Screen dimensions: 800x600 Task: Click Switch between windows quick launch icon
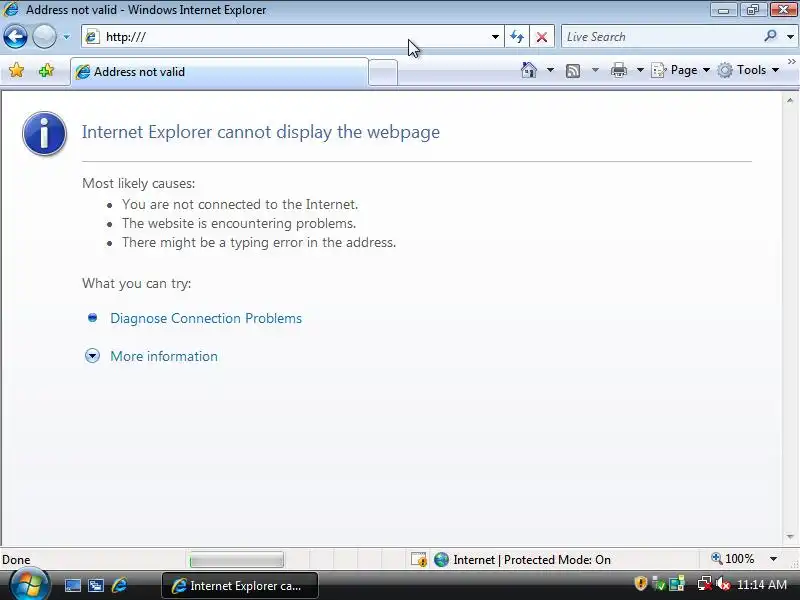[x=96, y=586]
